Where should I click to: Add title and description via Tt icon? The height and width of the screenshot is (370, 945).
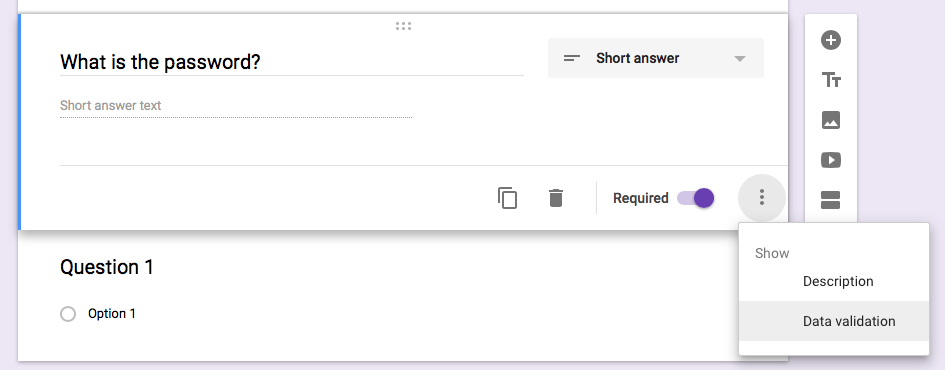830,80
